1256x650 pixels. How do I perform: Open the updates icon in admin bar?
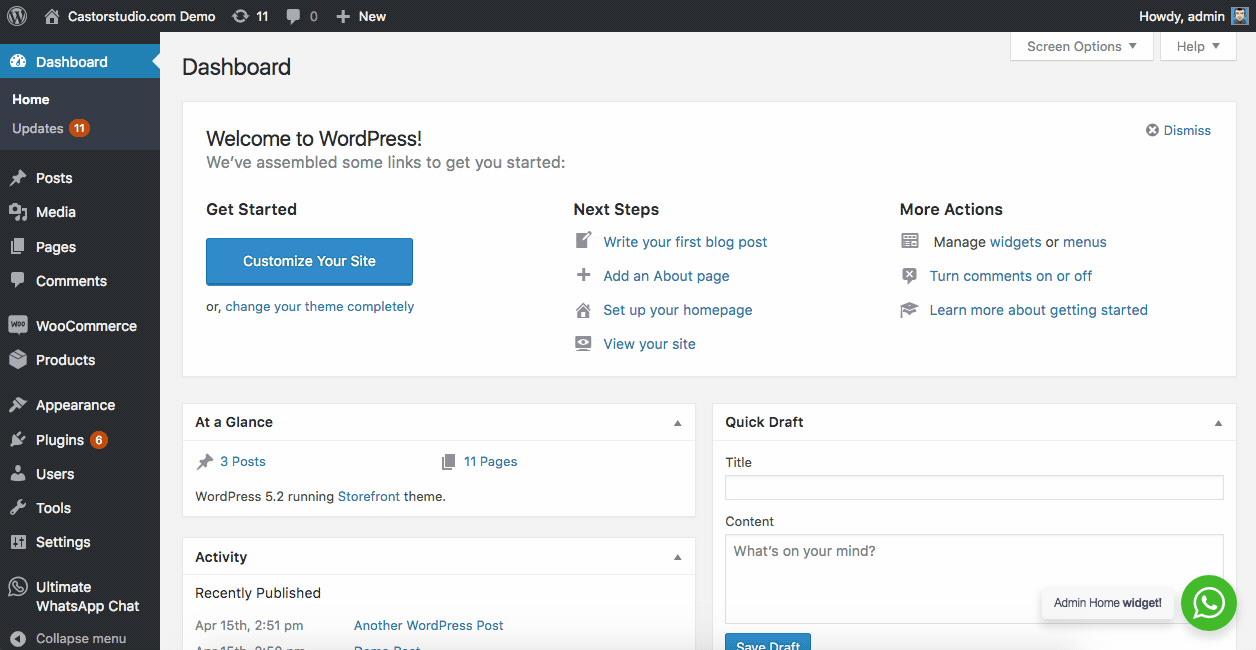coord(240,16)
